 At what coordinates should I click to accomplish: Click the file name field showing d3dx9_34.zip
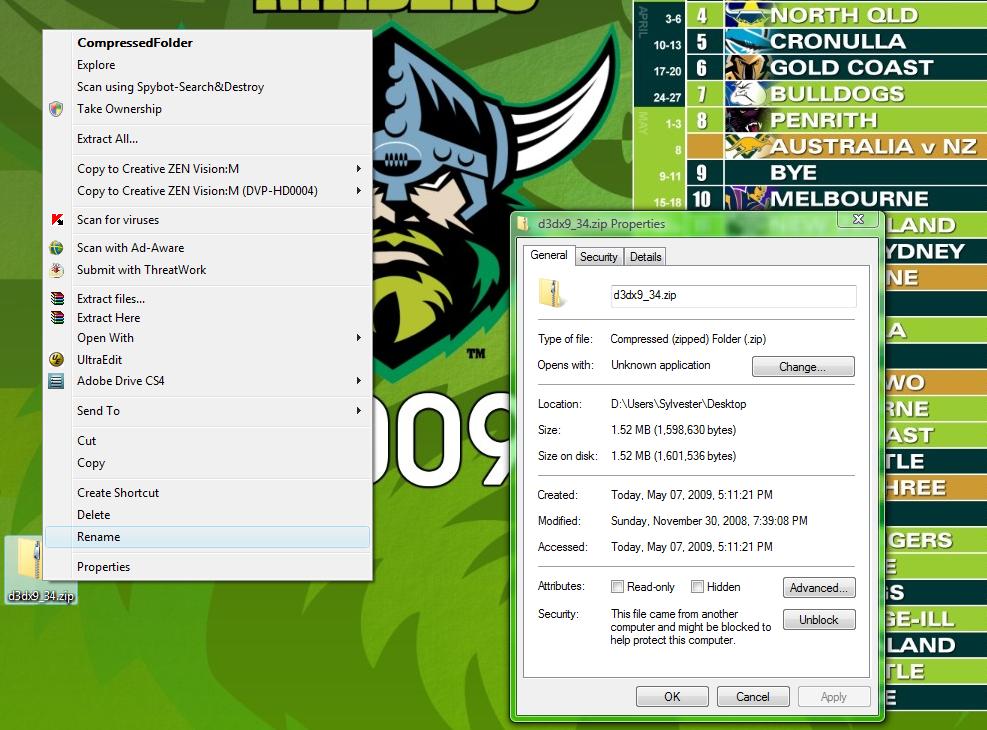pyautogui.click(x=733, y=295)
